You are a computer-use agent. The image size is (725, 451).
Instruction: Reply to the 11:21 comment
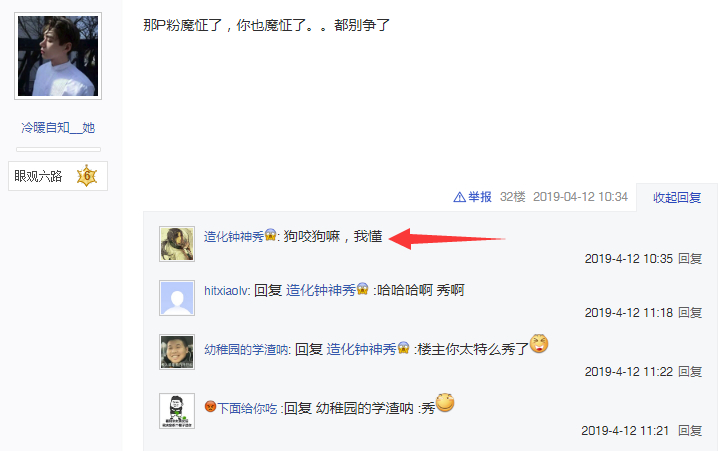(x=690, y=431)
